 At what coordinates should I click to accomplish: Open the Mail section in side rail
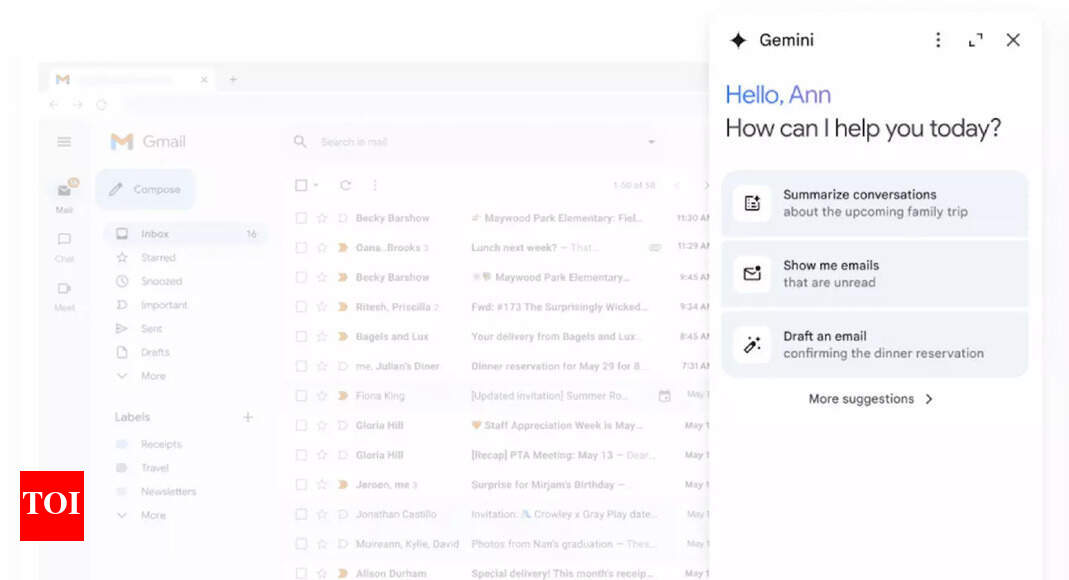[x=65, y=196]
